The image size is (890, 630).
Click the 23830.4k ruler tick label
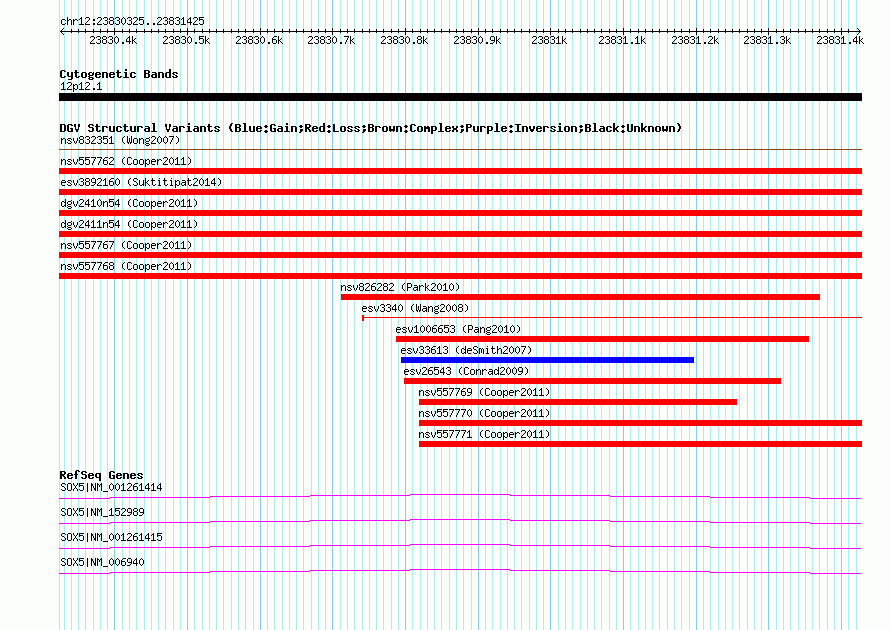[113, 40]
